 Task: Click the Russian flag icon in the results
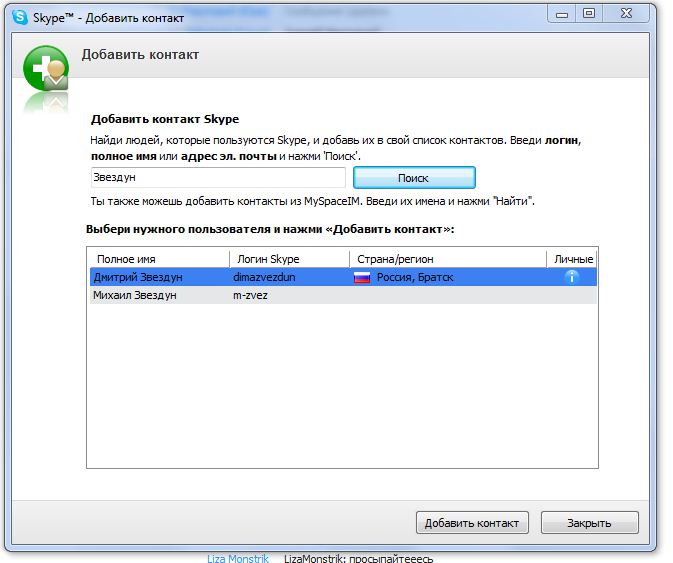362,278
